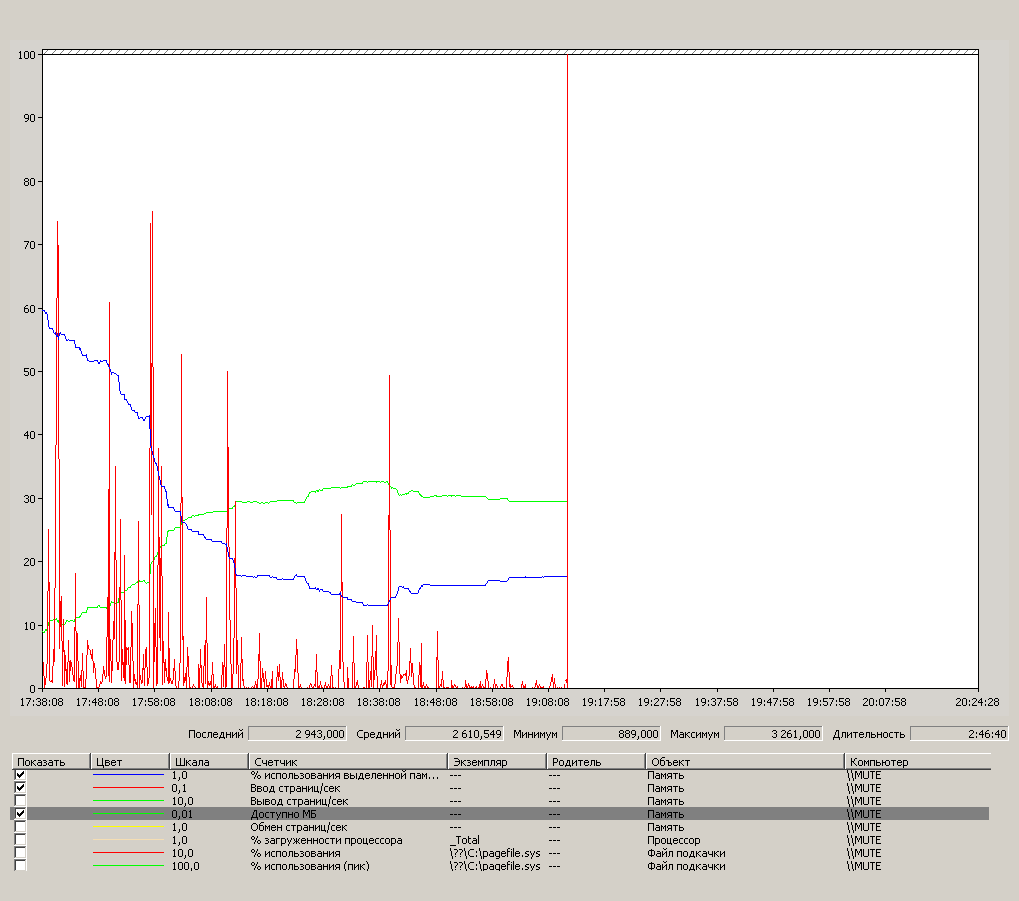Toggle the 'Доступно МБ' counter checkbox
Viewport: 1019px width, 901px height.
pyautogui.click(x=20, y=814)
